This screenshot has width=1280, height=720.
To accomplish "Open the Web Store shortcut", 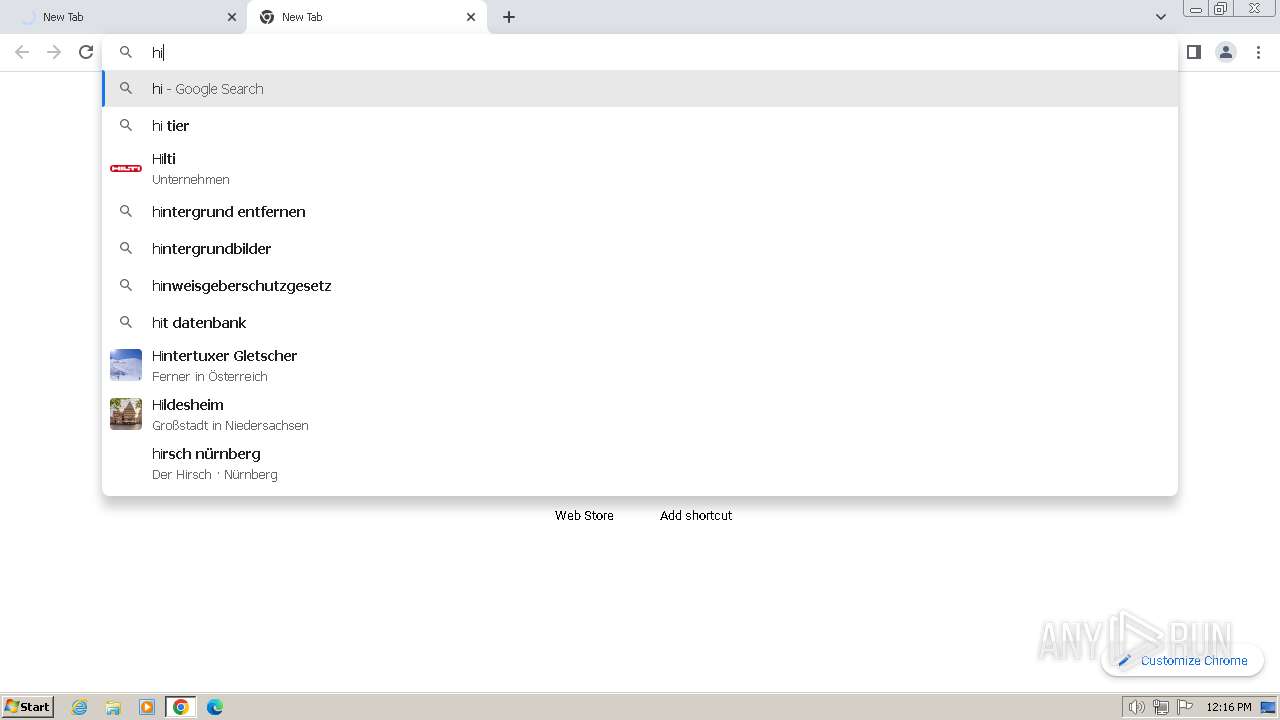I will (x=584, y=515).
